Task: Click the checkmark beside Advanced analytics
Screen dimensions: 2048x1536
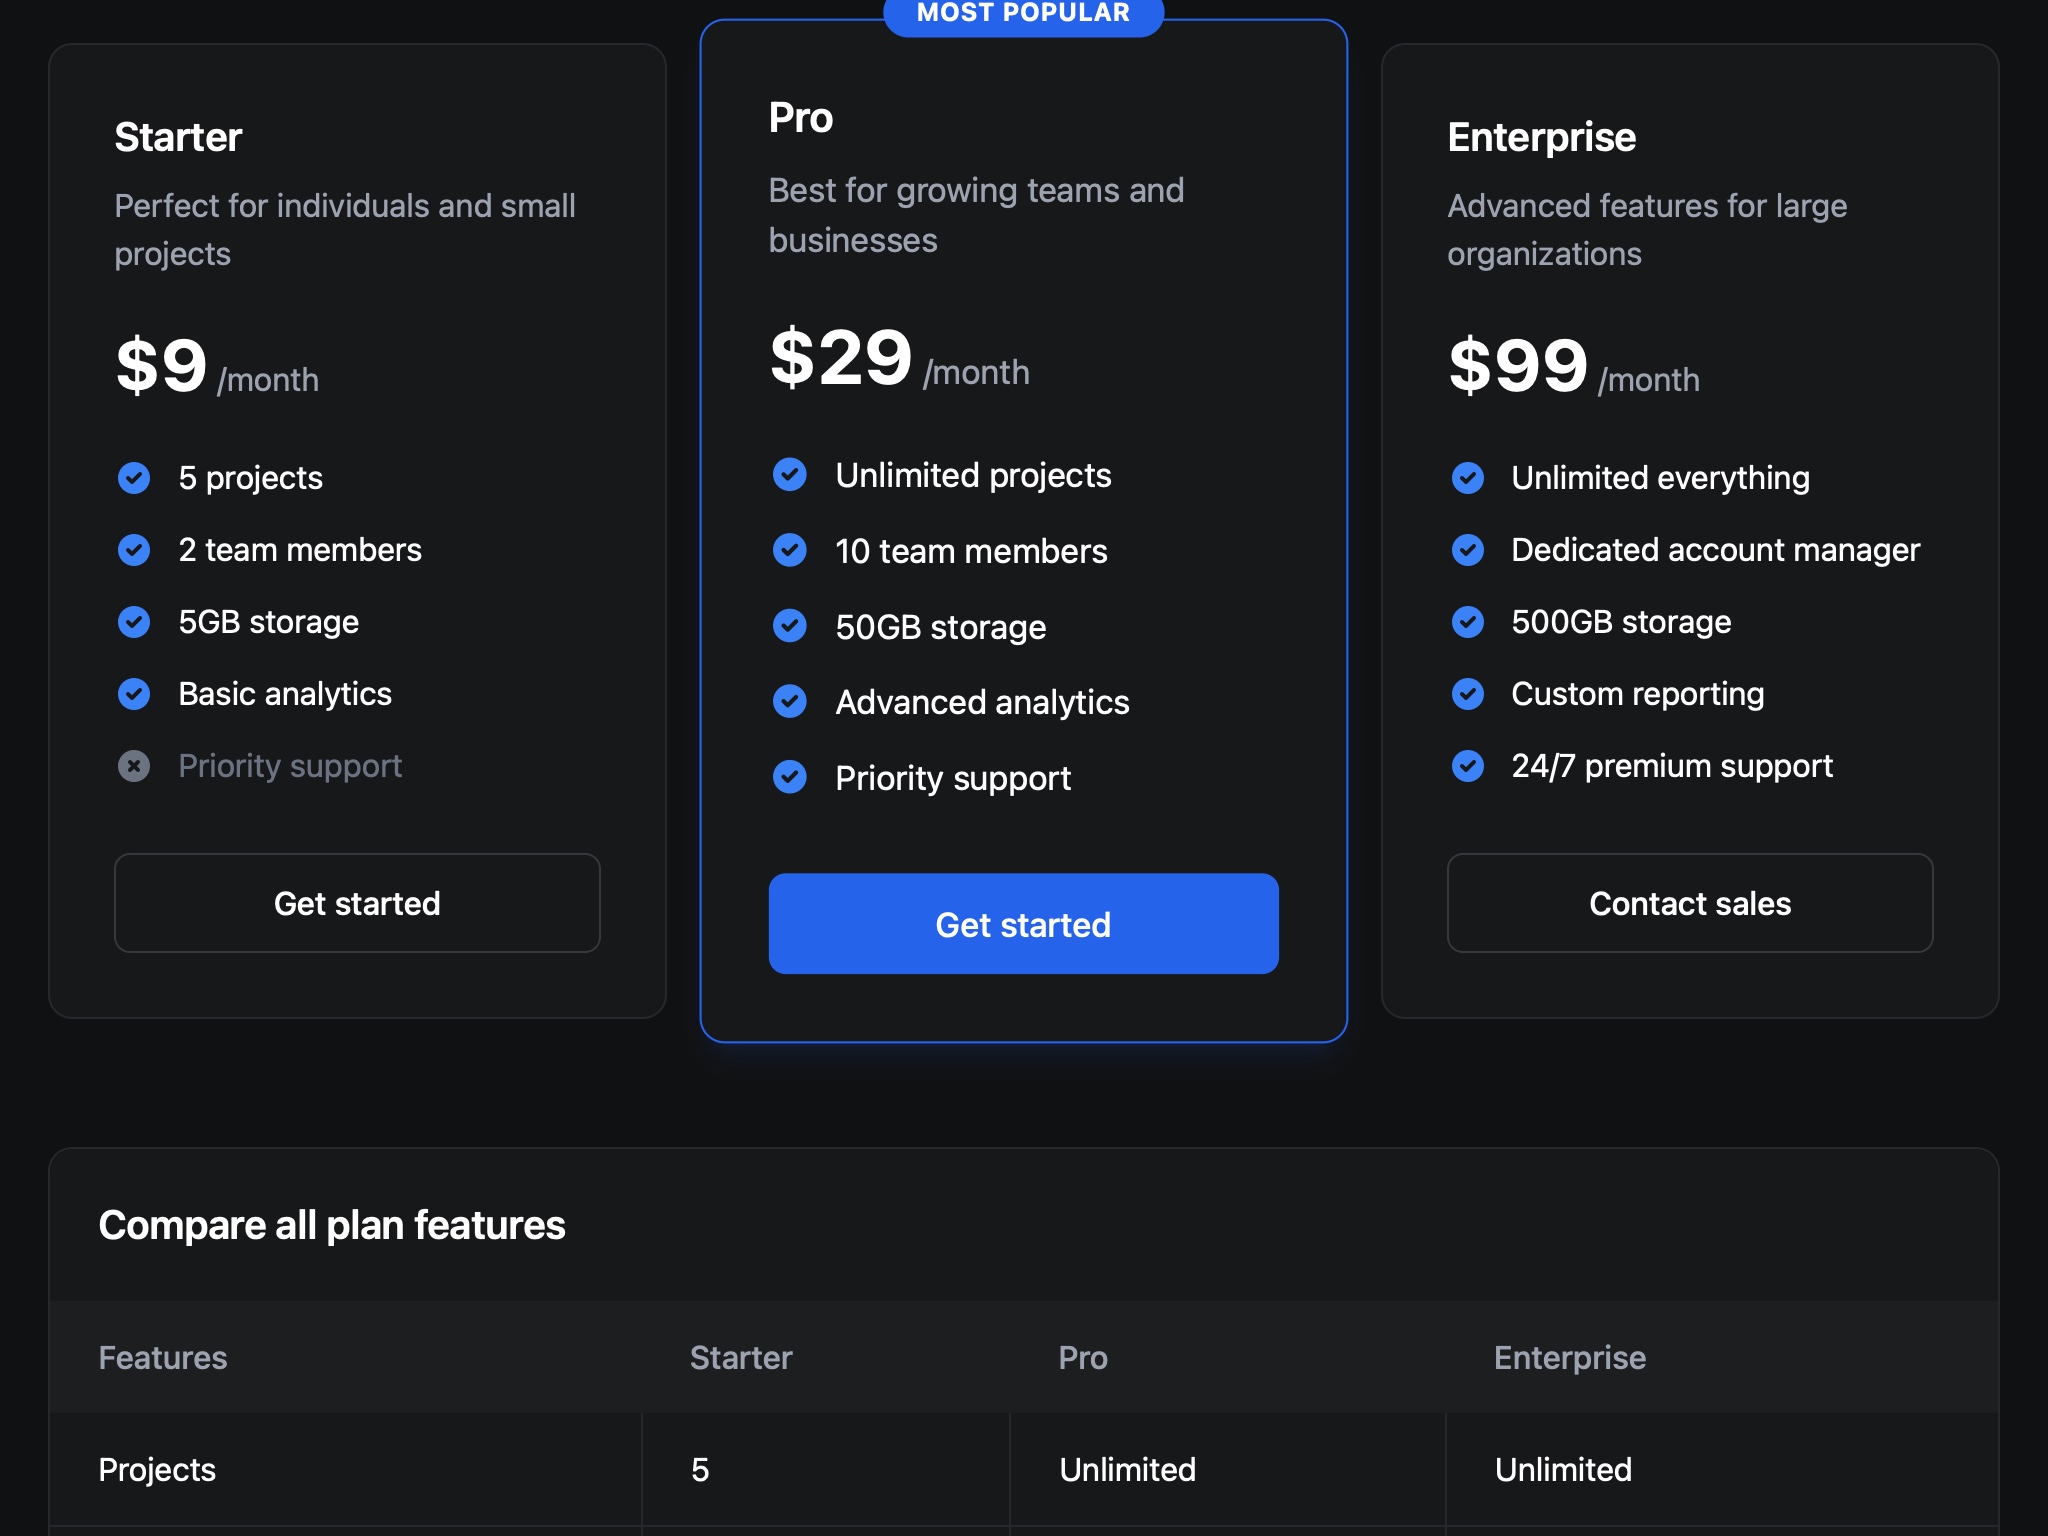Action: tap(790, 702)
